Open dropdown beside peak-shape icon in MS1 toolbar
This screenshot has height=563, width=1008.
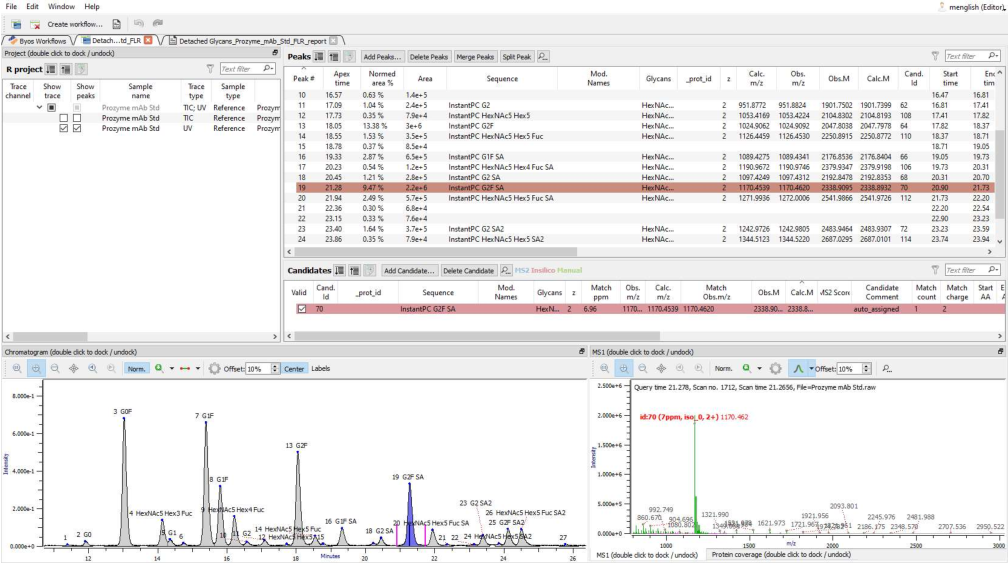click(811, 368)
